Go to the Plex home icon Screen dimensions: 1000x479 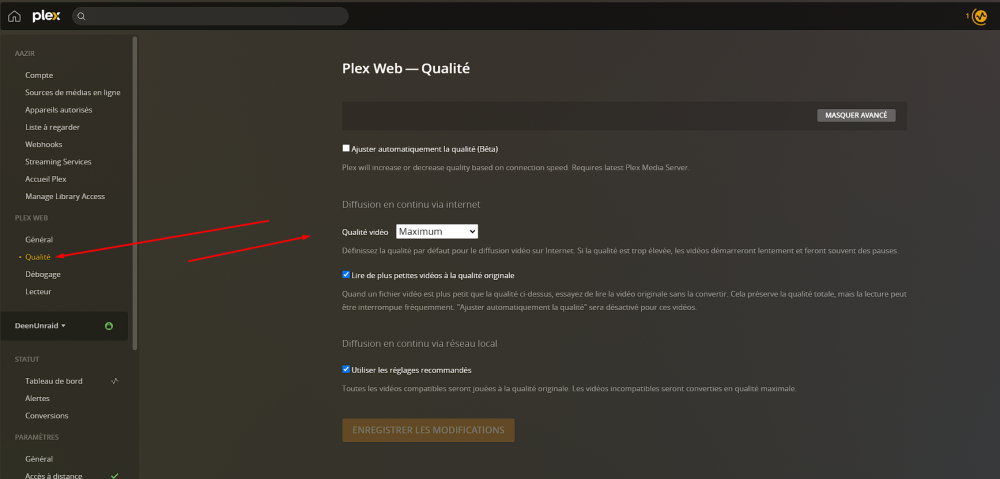tap(14, 17)
